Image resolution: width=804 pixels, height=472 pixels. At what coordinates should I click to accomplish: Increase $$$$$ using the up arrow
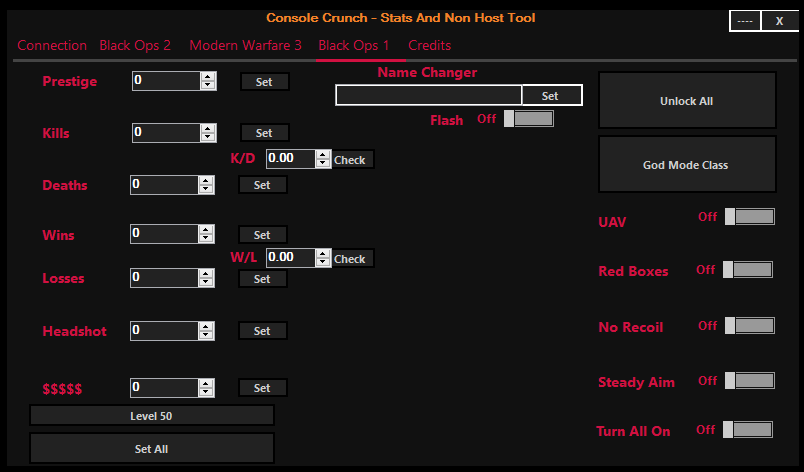[206, 384]
